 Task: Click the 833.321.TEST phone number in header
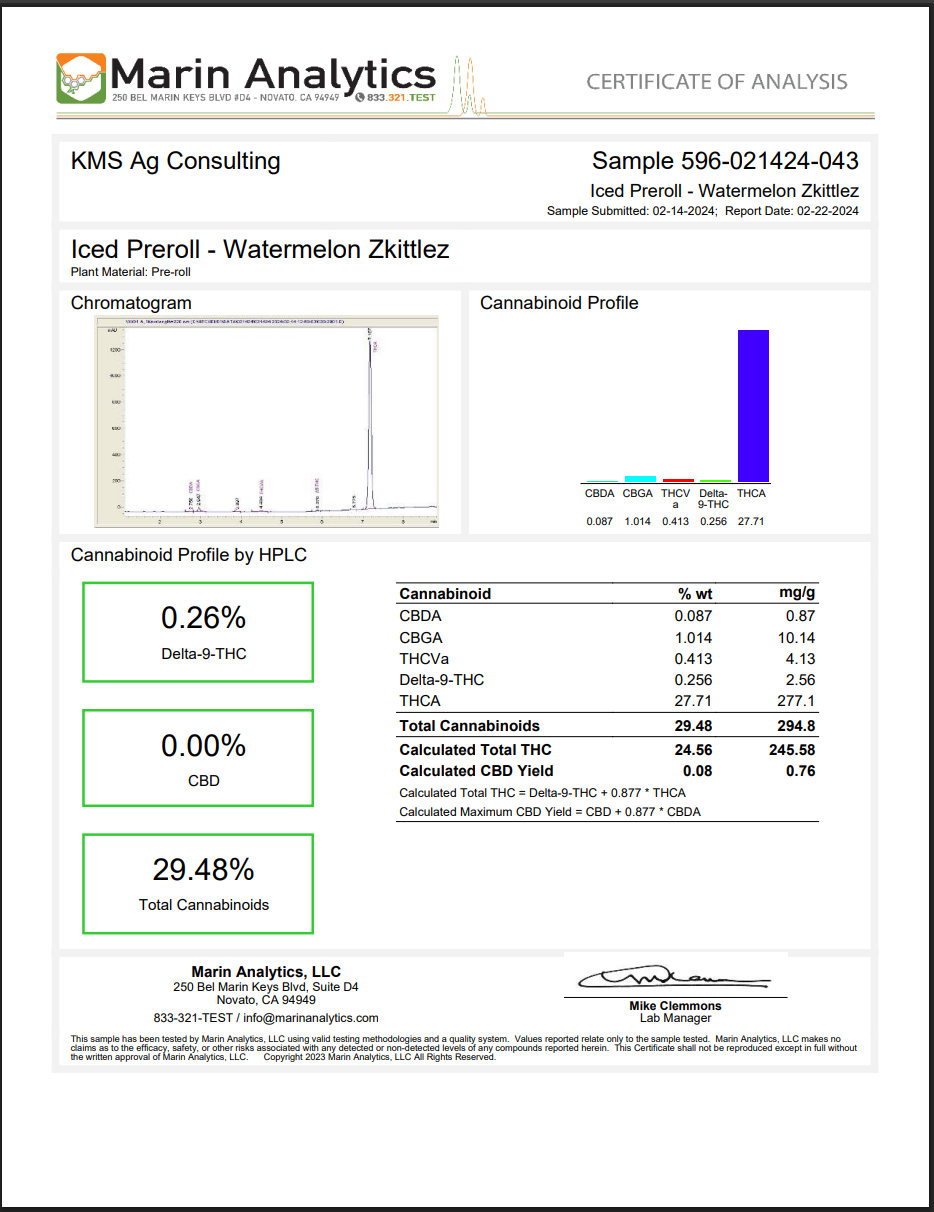[403, 98]
